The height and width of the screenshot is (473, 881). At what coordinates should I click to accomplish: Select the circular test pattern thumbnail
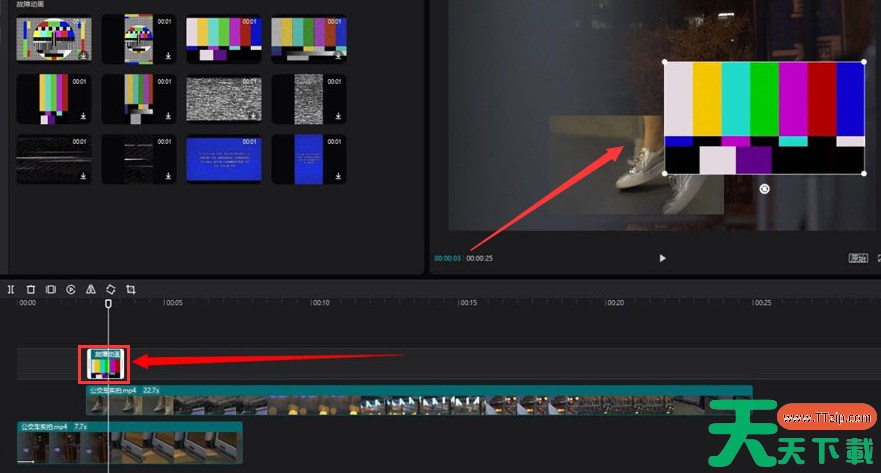[53, 38]
